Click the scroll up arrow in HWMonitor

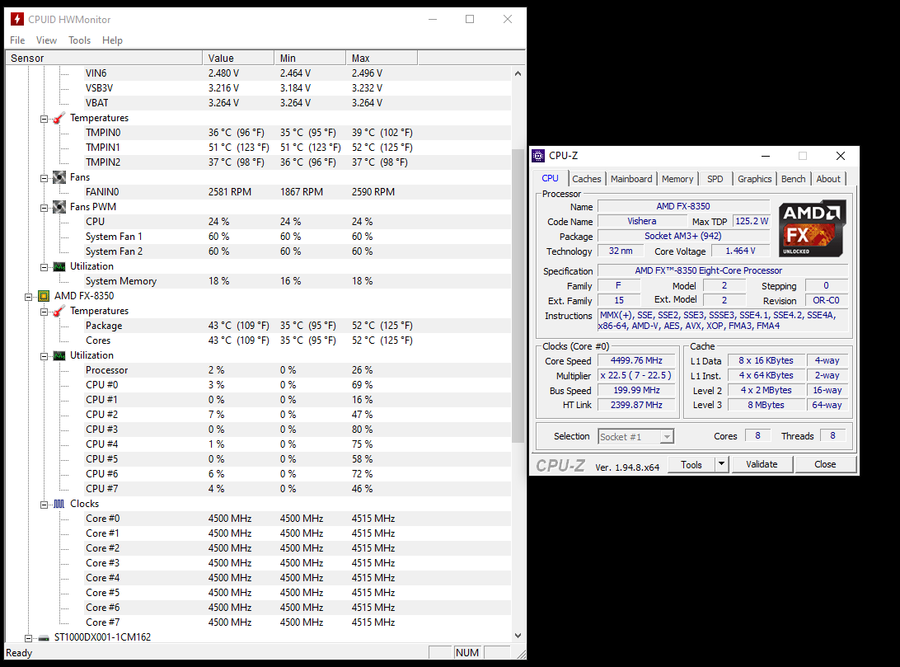pyautogui.click(x=518, y=73)
